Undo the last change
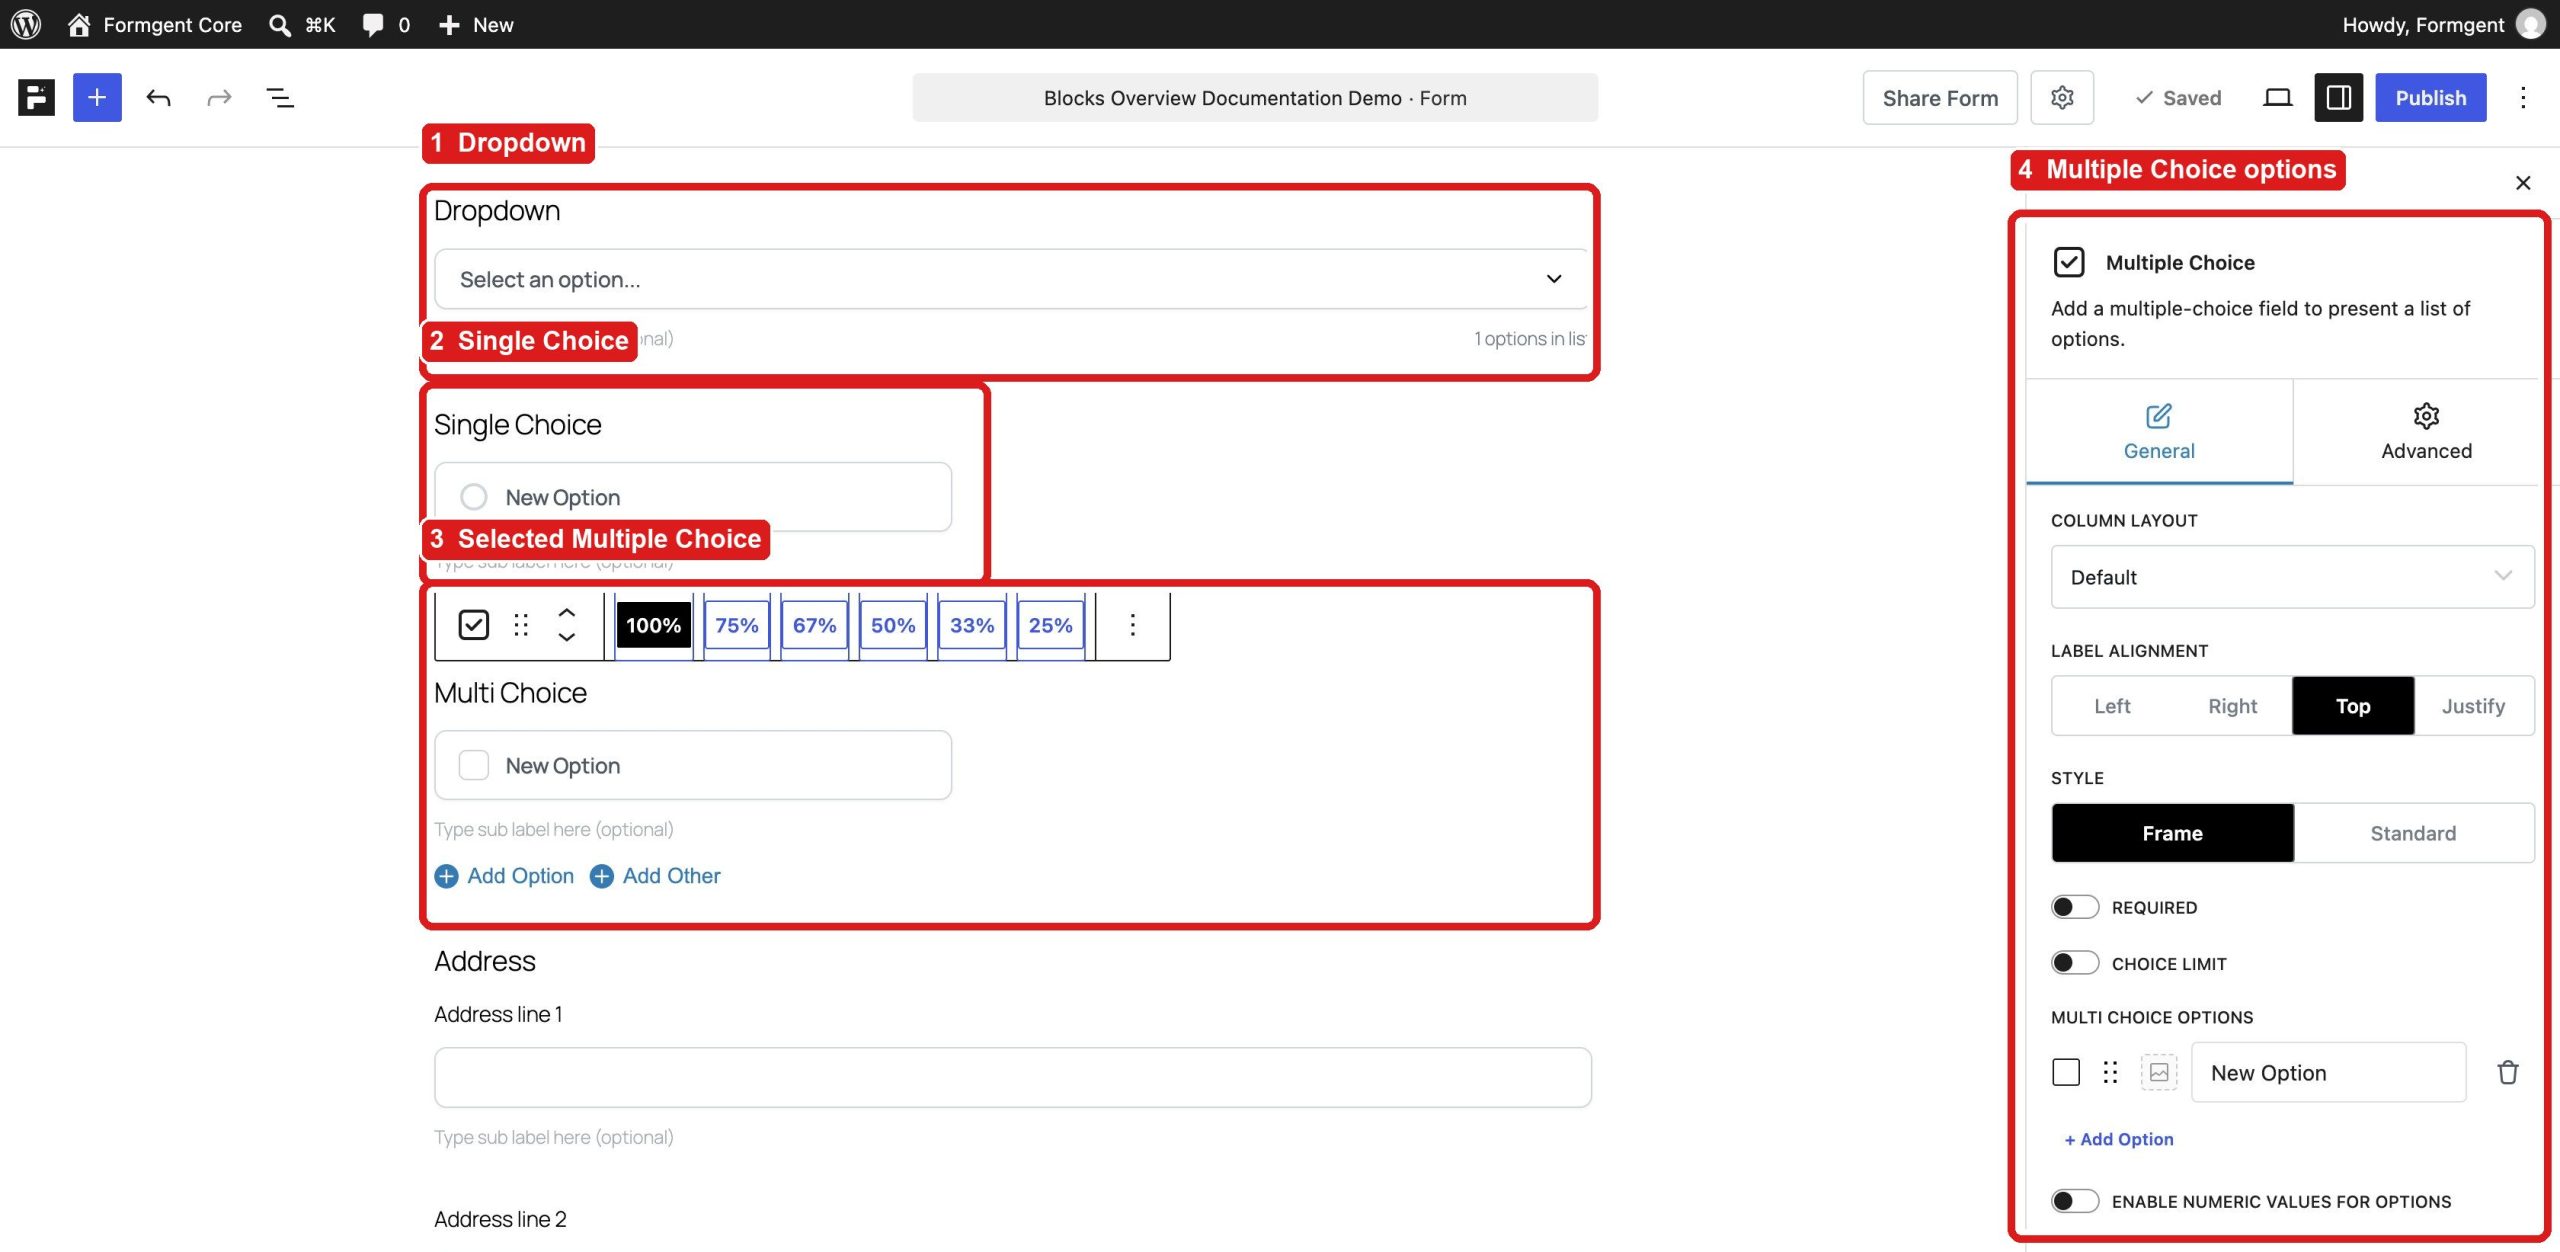The image size is (2560, 1252). (158, 97)
